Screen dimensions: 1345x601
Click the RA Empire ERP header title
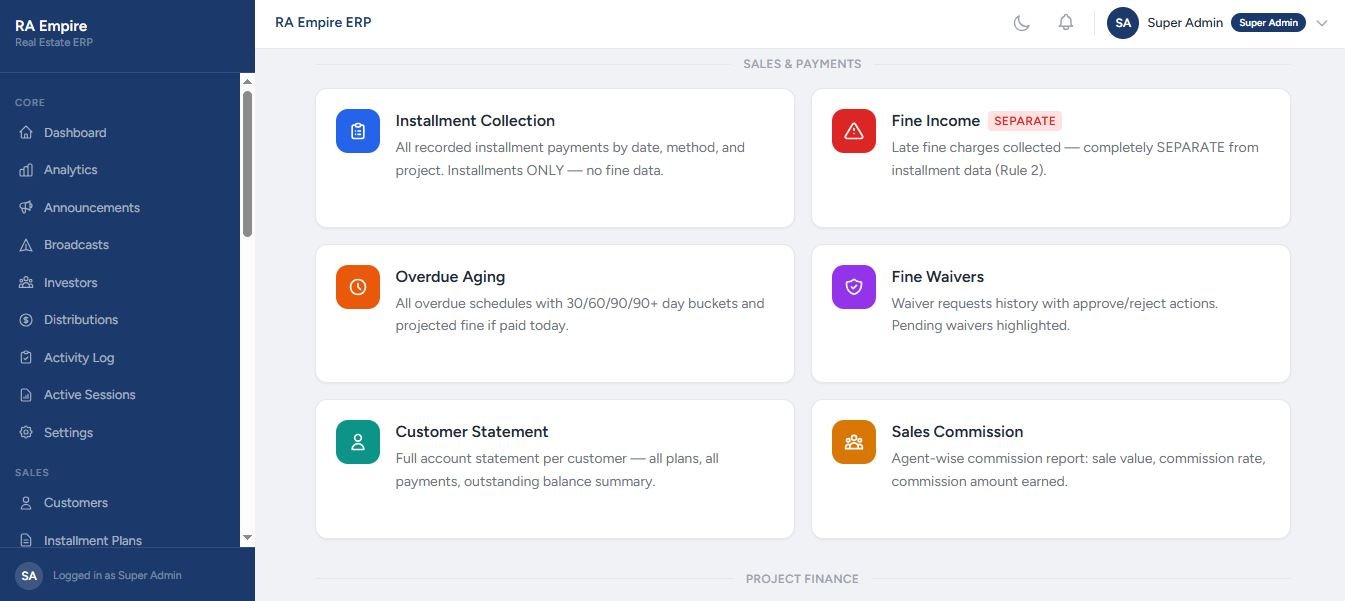(323, 22)
